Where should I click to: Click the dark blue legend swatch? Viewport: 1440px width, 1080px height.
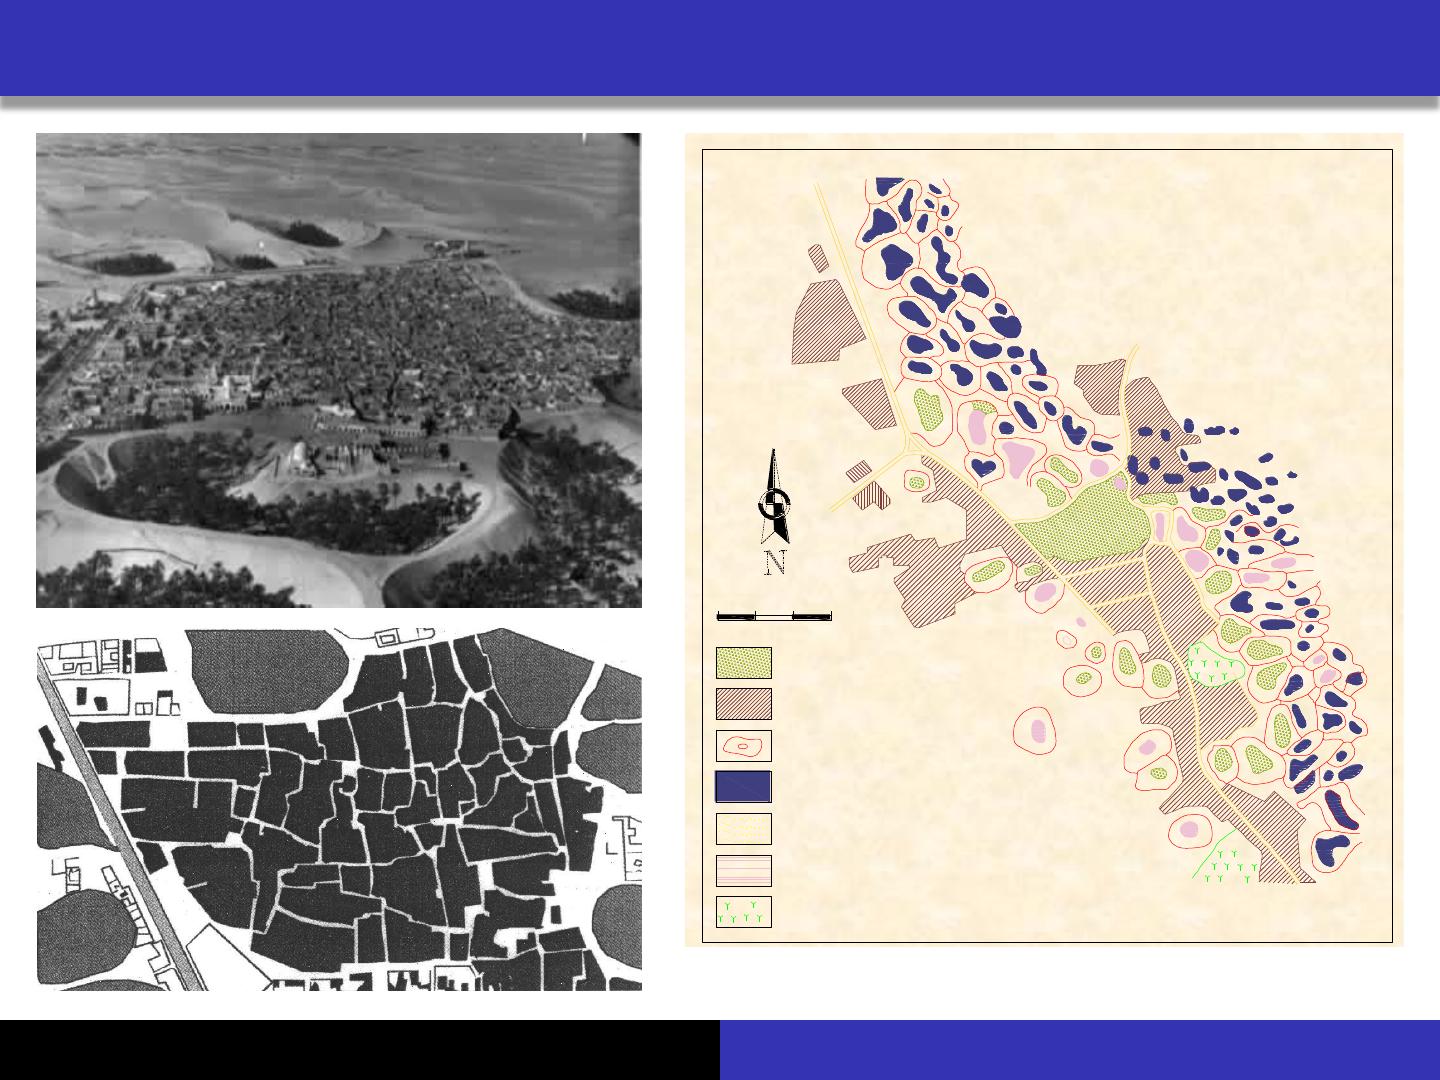[744, 787]
